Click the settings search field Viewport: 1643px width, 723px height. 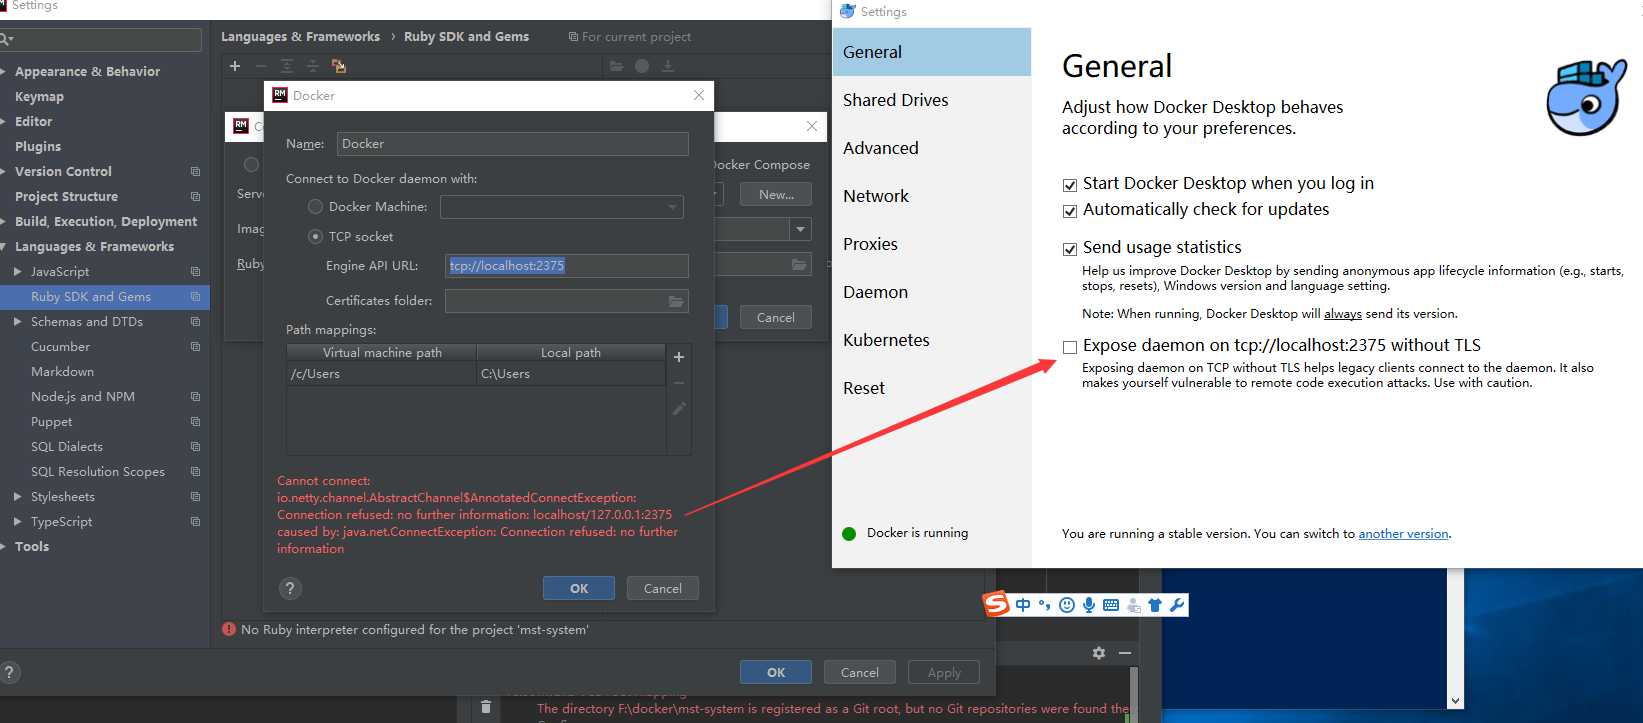click(x=102, y=39)
